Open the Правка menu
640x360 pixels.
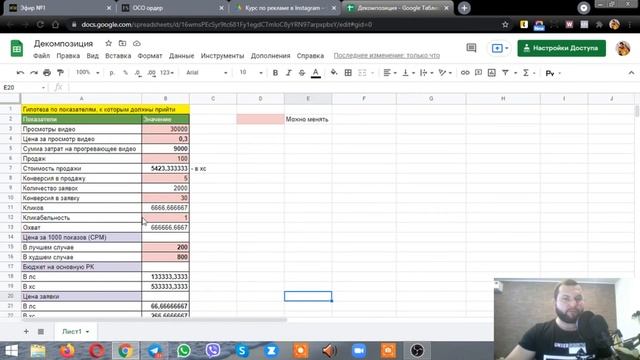(x=68, y=56)
